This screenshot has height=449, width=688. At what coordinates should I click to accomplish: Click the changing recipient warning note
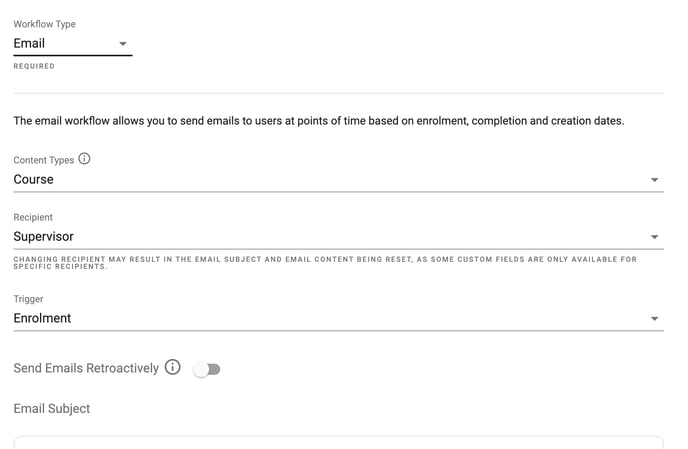325,262
